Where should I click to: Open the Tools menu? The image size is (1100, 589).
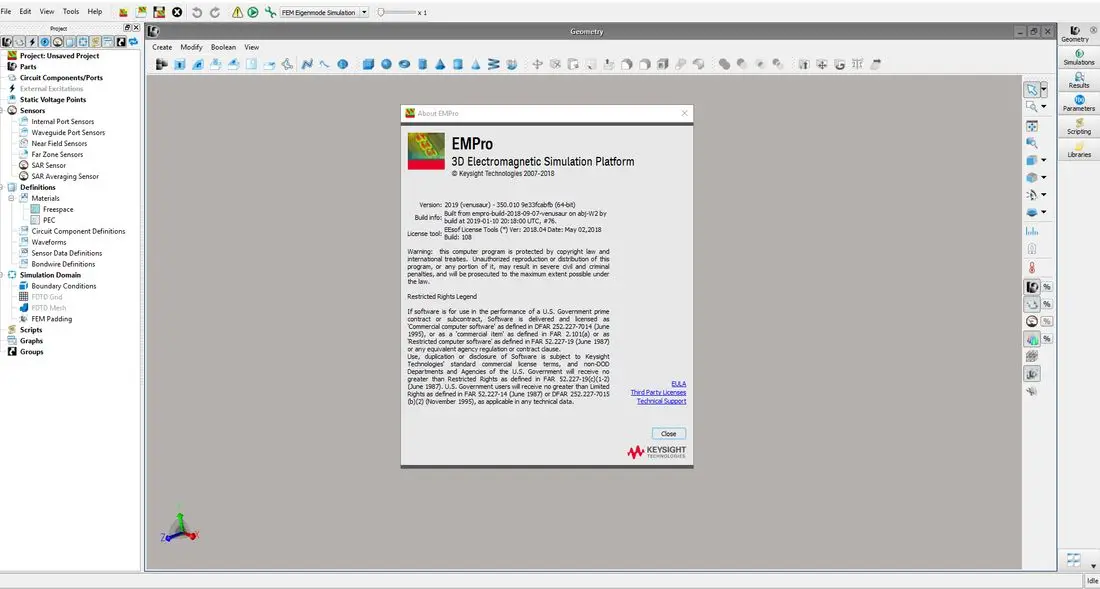pos(71,11)
